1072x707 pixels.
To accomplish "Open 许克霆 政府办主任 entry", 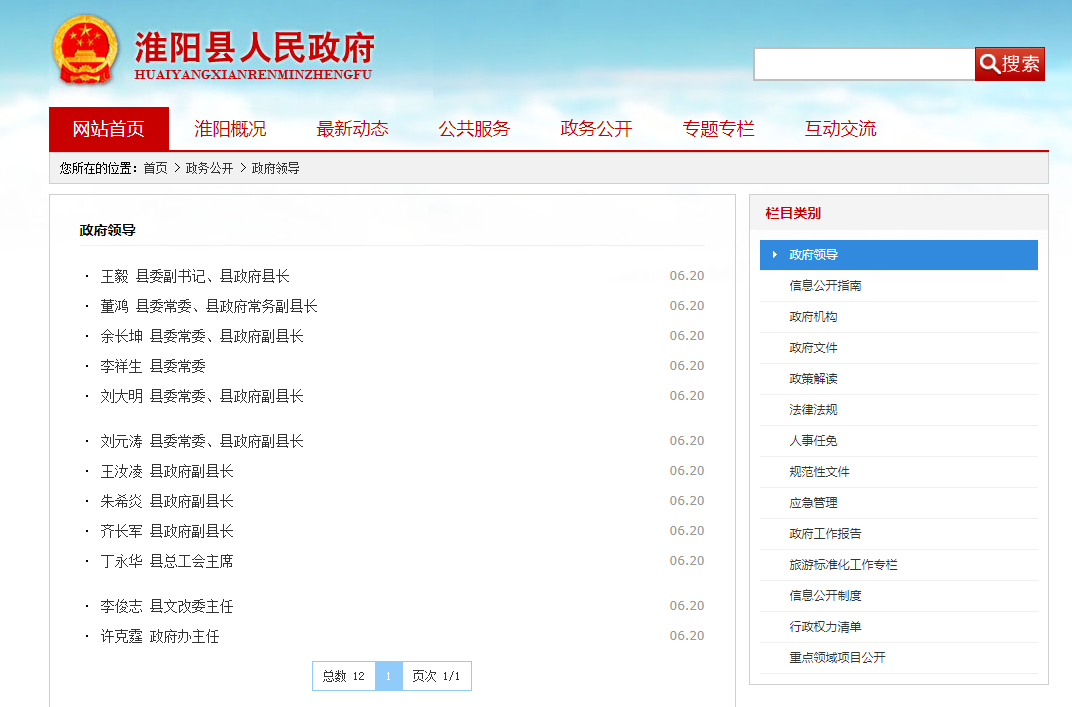I will click(x=160, y=636).
